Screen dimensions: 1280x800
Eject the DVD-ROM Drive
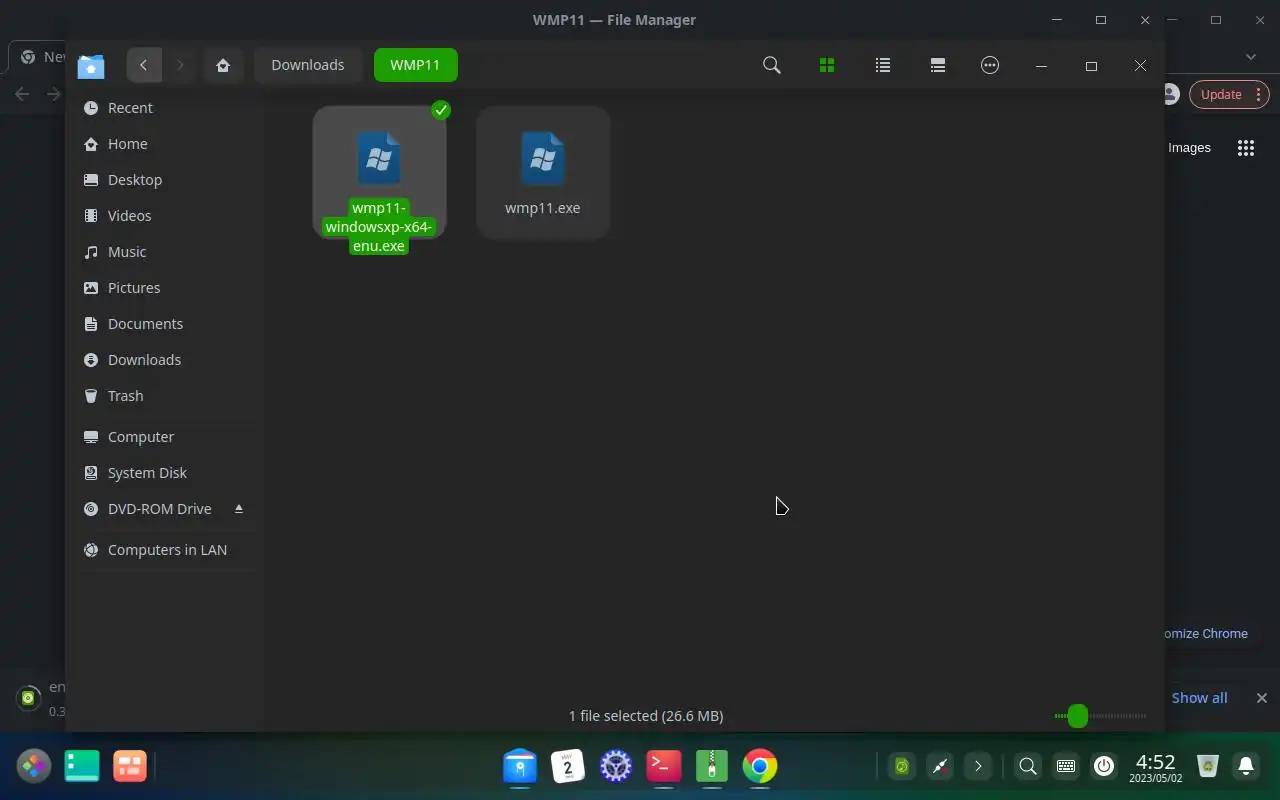click(x=239, y=509)
